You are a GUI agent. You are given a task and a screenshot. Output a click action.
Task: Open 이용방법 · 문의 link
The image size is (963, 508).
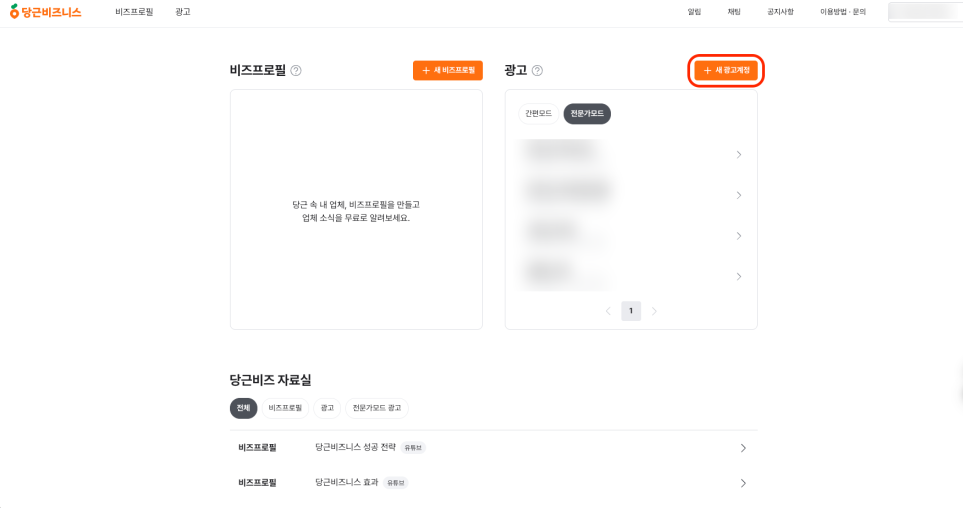[x=843, y=12]
